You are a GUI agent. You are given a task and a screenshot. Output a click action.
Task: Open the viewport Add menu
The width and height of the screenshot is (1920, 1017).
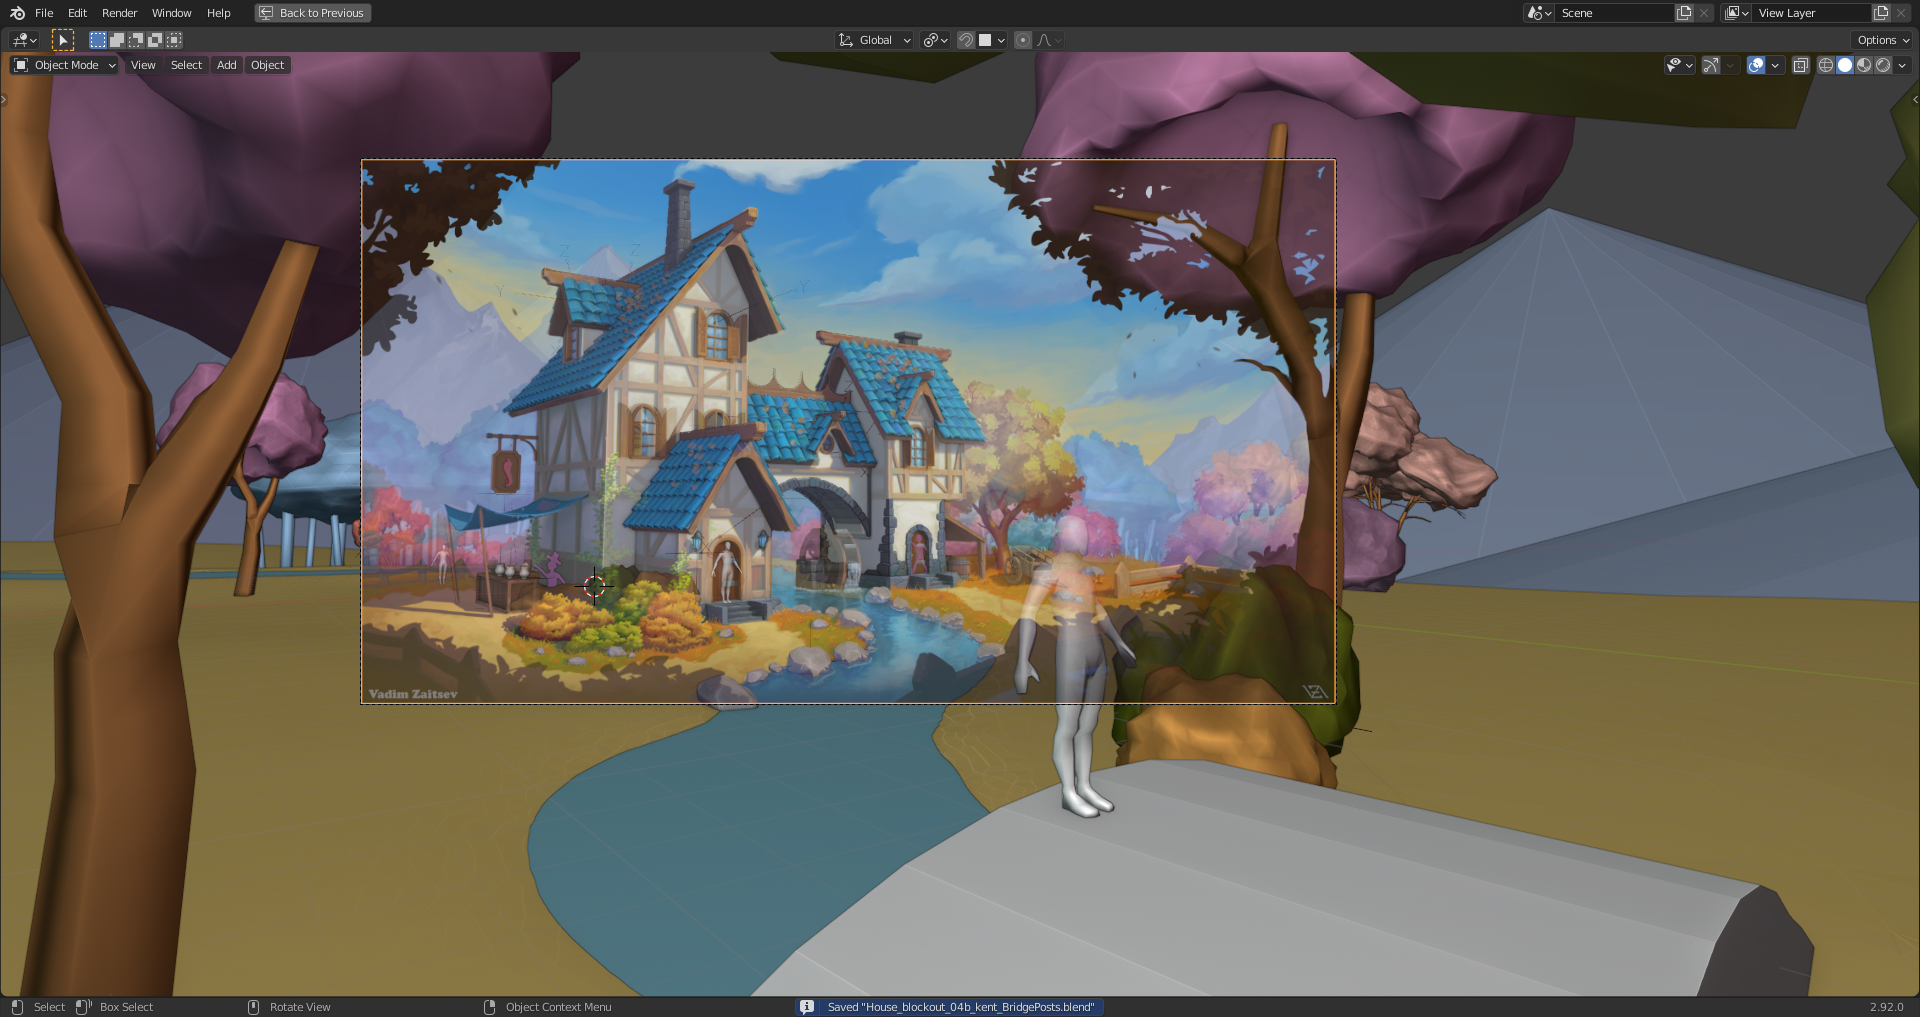pos(227,65)
